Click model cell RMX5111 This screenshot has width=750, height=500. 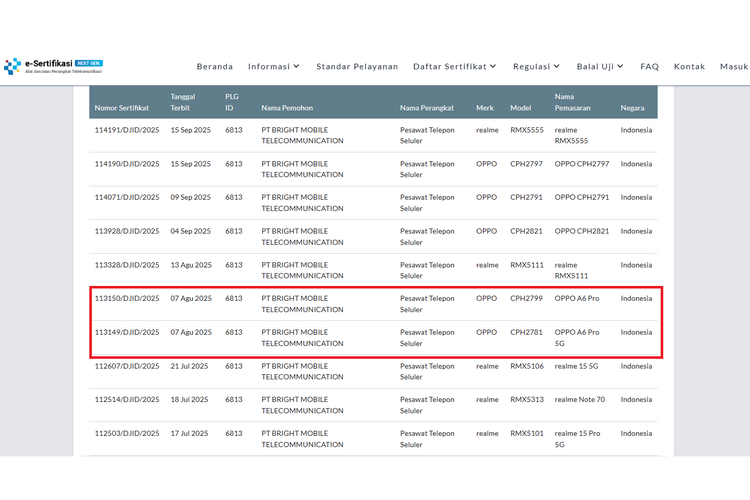(x=527, y=265)
